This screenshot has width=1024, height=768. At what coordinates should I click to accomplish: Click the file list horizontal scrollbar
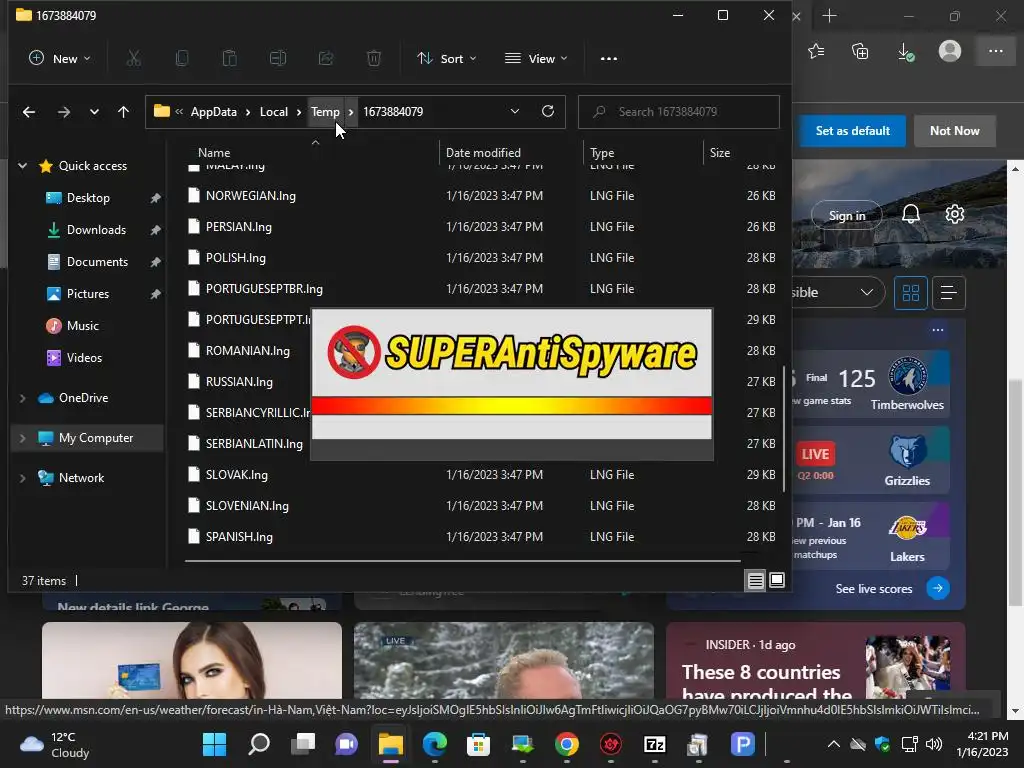tap(462, 560)
